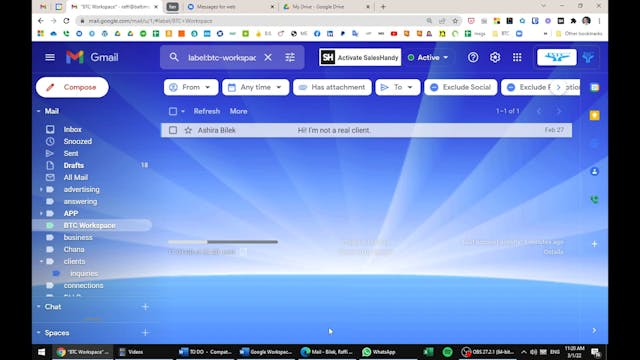This screenshot has height=360, width=640.
Task: Bookmark this page with the star icon
Action: point(455,21)
